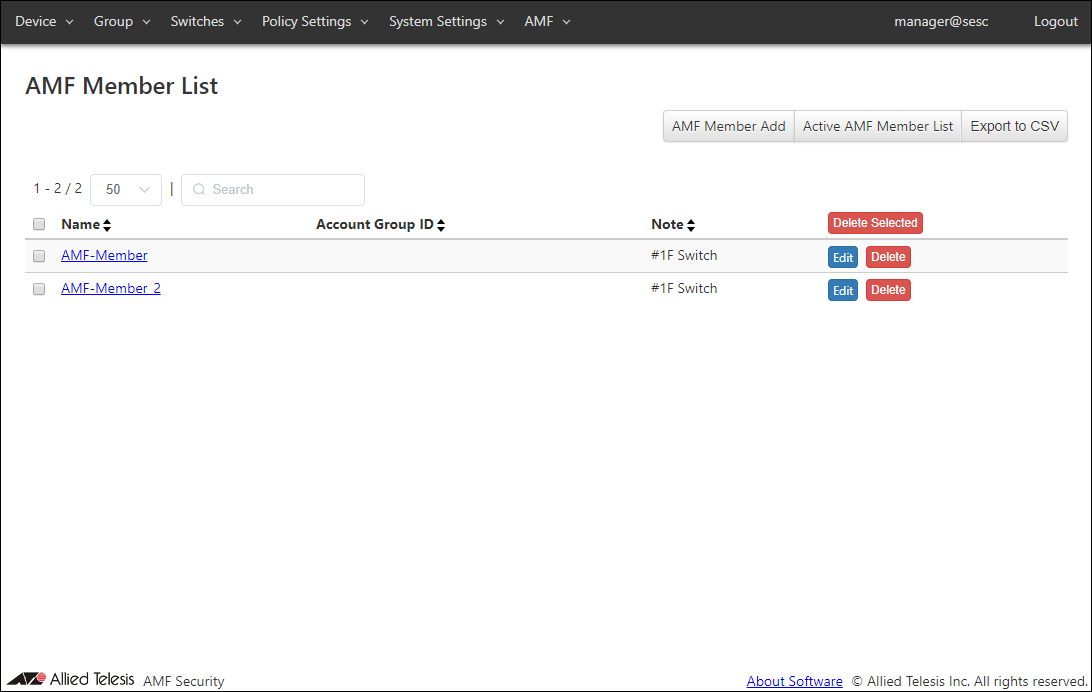This screenshot has width=1092, height=692.
Task: Open the Group menu
Action: click(122, 21)
